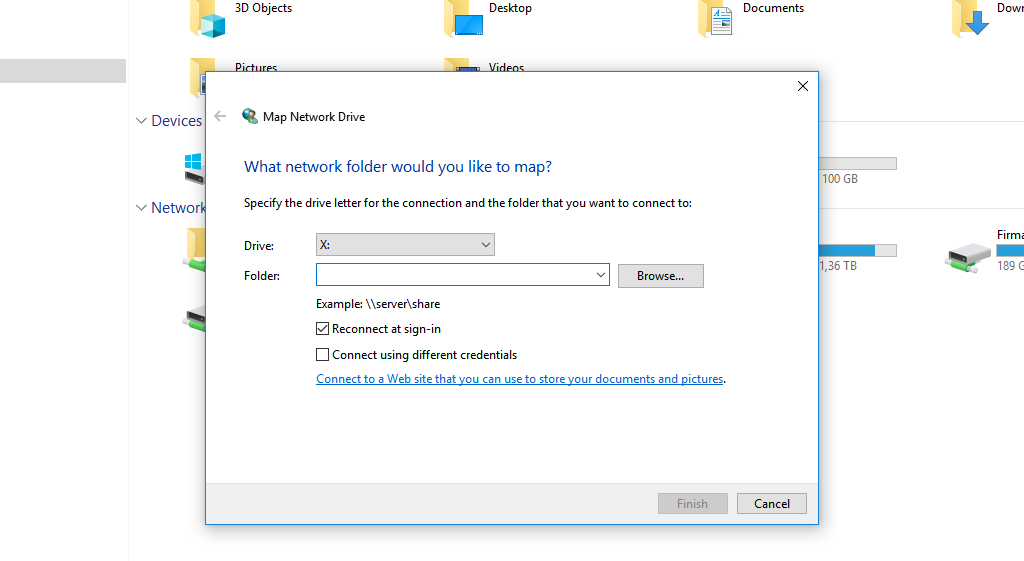Click the back arrow in the dialog

pyautogui.click(x=220, y=116)
